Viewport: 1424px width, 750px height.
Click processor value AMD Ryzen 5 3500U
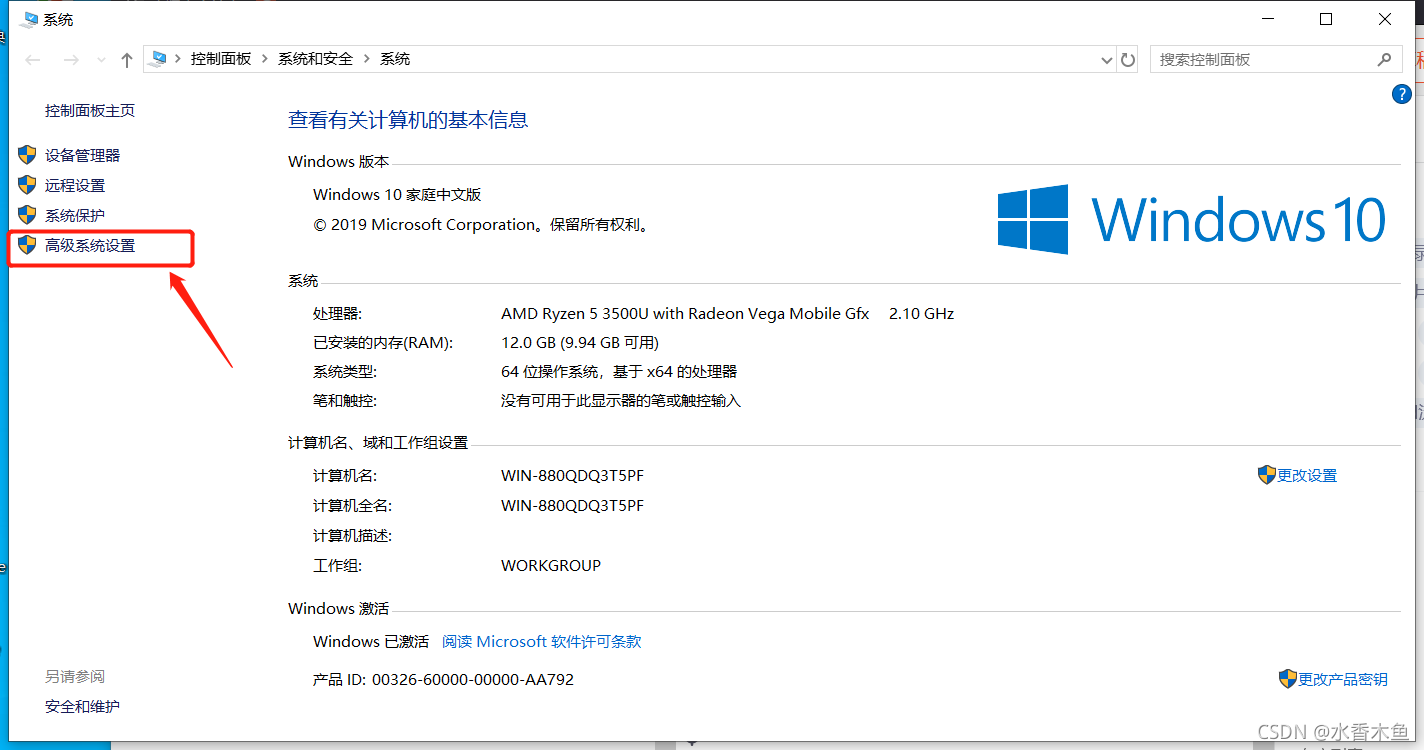point(685,314)
